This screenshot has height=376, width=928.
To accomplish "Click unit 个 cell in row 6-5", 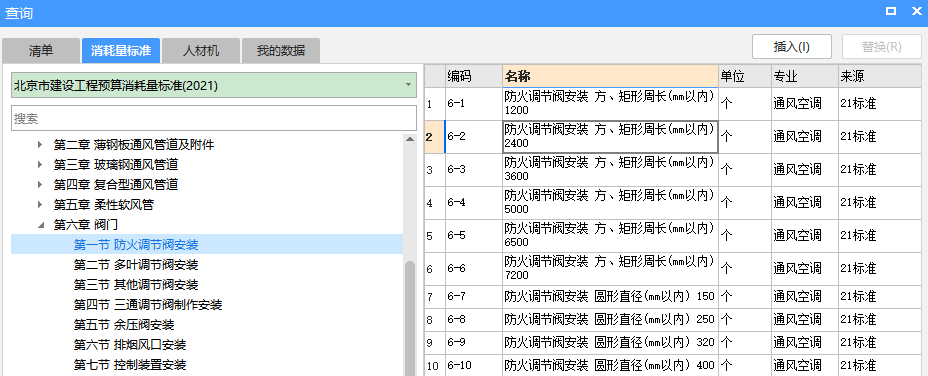I will 745,236.
